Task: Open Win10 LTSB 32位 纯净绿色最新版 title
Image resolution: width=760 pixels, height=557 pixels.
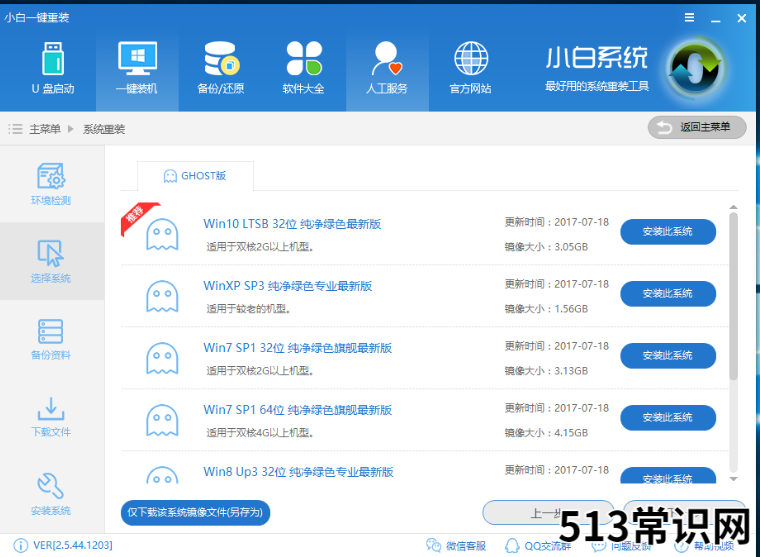Action: click(292, 224)
